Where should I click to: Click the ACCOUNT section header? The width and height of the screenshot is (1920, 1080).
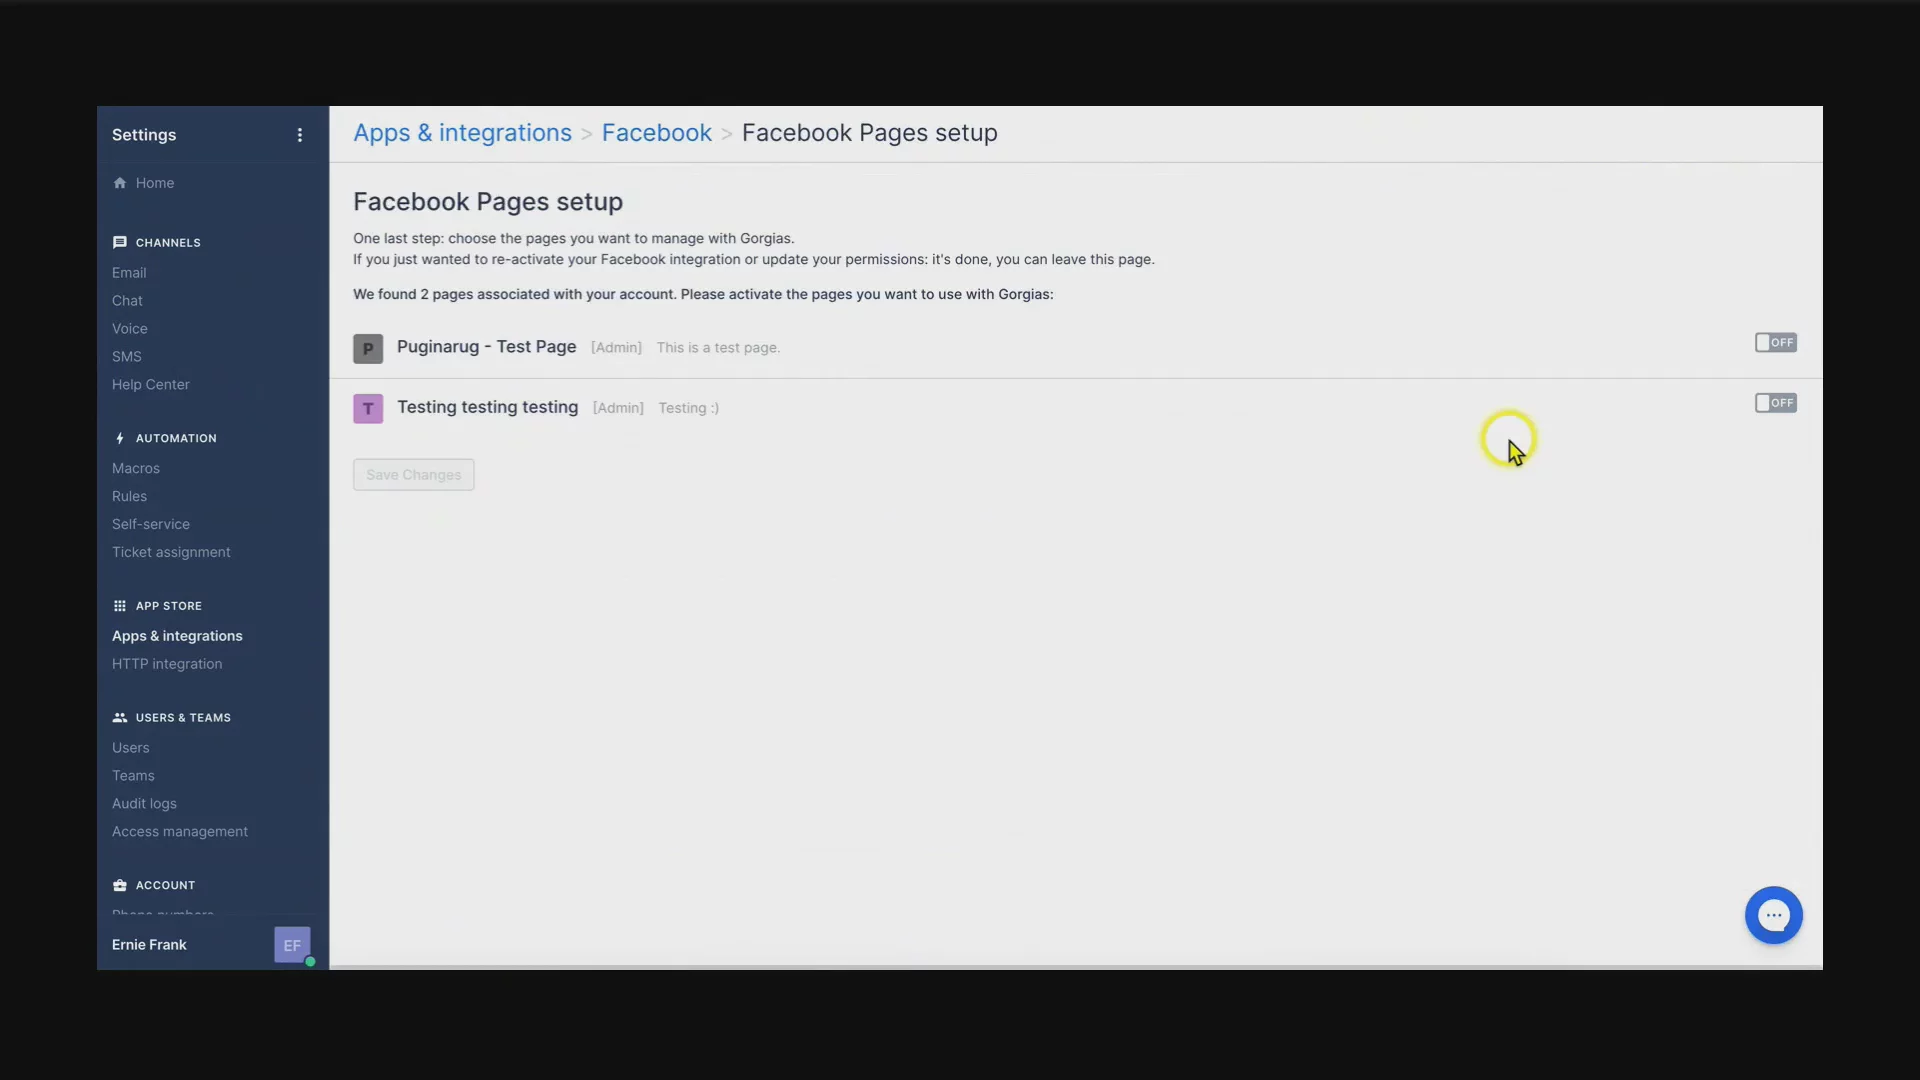[x=166, y=886]
